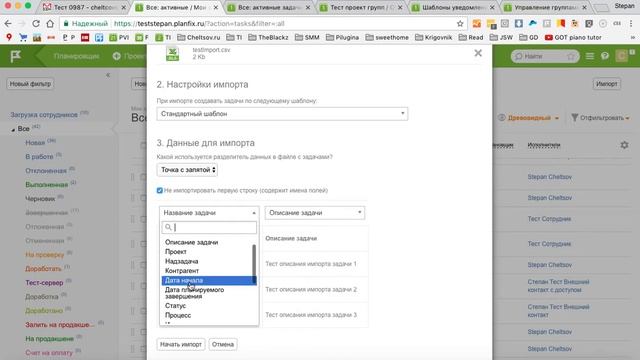The height and width of the screenshot is (360, 640).
Task: Bookmark page with star icon in address bar
Action: tap(460, 24)
